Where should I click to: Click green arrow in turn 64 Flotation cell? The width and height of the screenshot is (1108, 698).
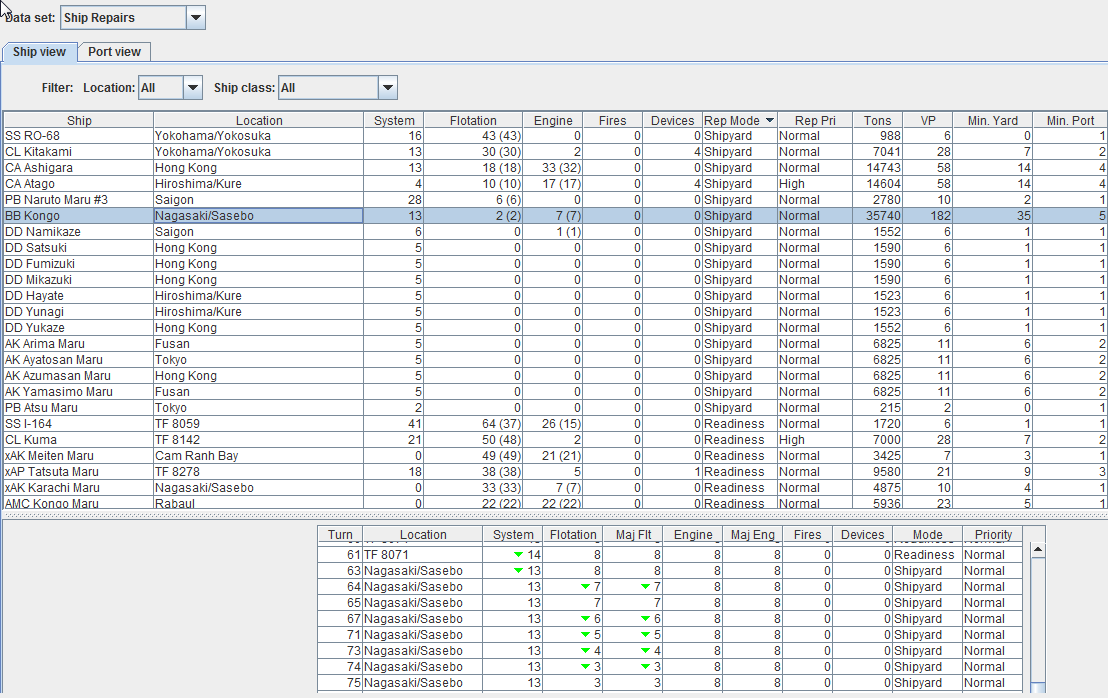pyautogui.click(x=585, y=587)
